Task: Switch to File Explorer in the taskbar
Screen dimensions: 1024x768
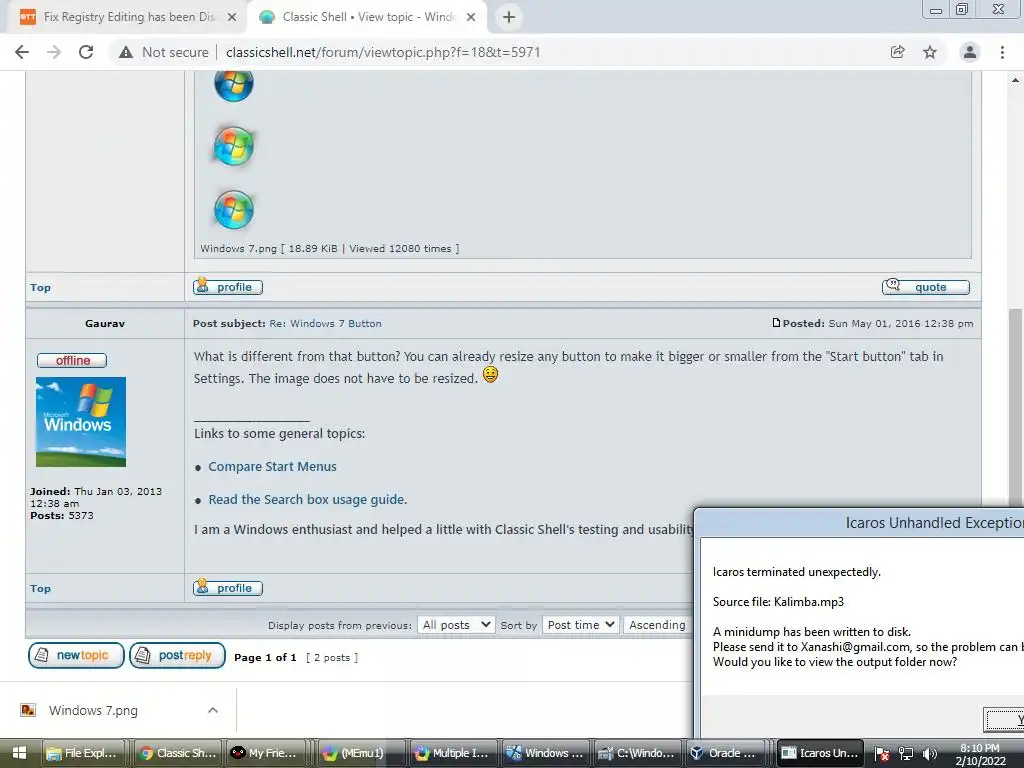Action: click(x=83, y=754)
